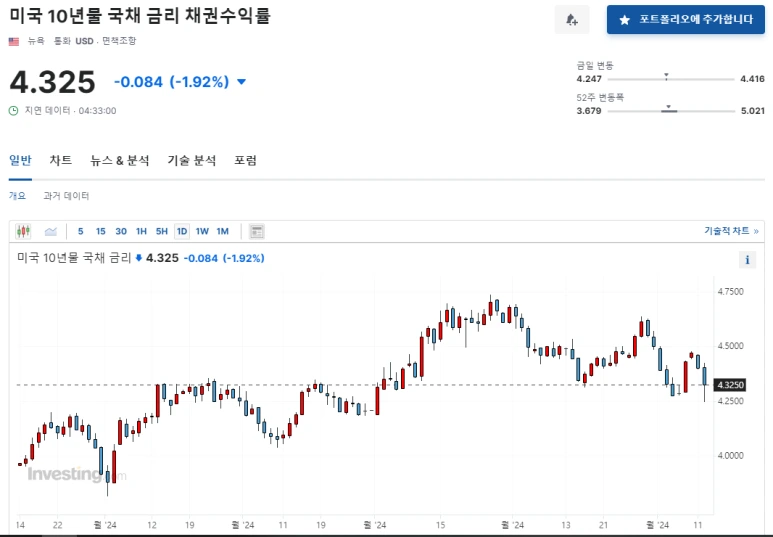Click the info icon on chart

(x=747, y=259)
